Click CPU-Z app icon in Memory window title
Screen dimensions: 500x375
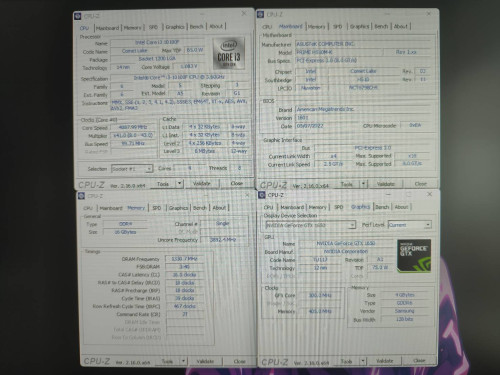81,196
